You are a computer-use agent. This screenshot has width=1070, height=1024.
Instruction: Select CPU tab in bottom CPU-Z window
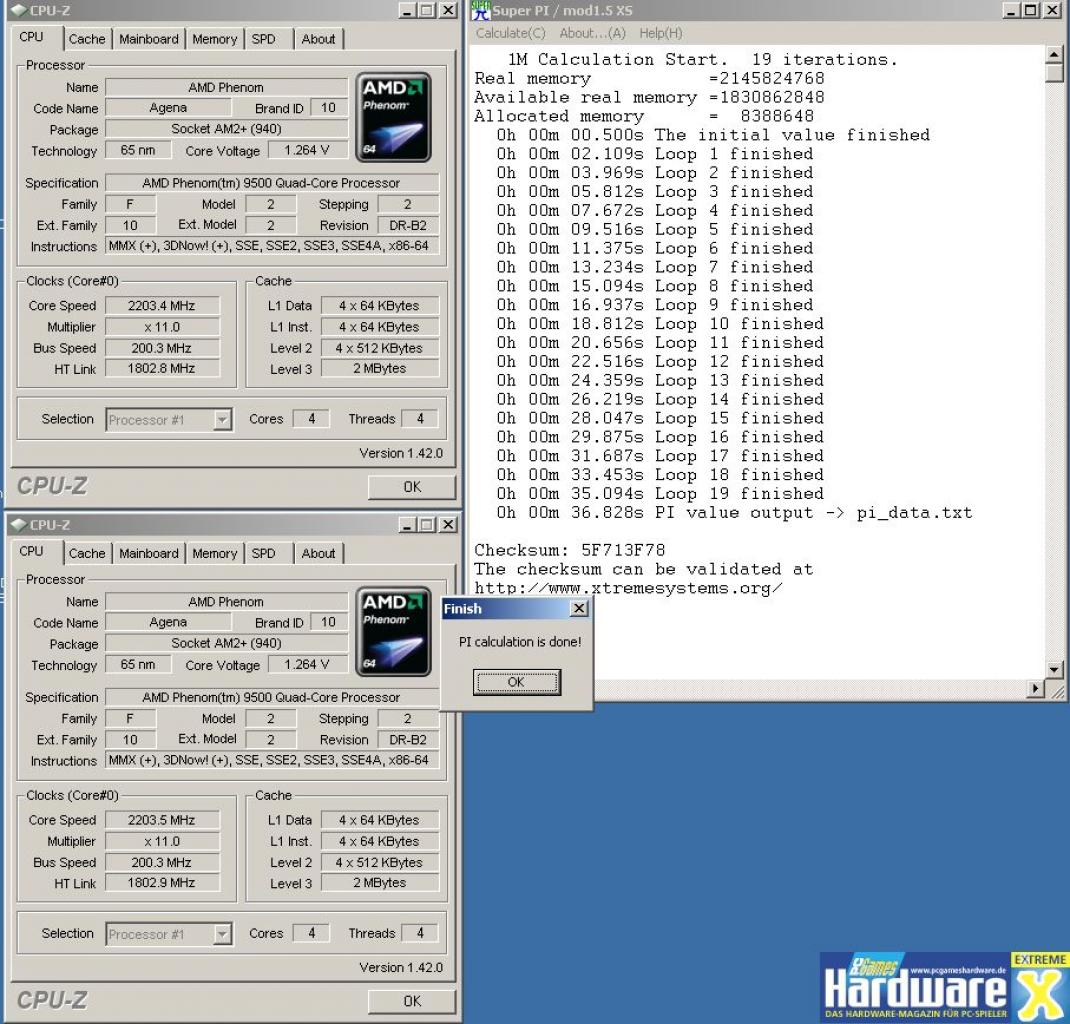(31, 551)
